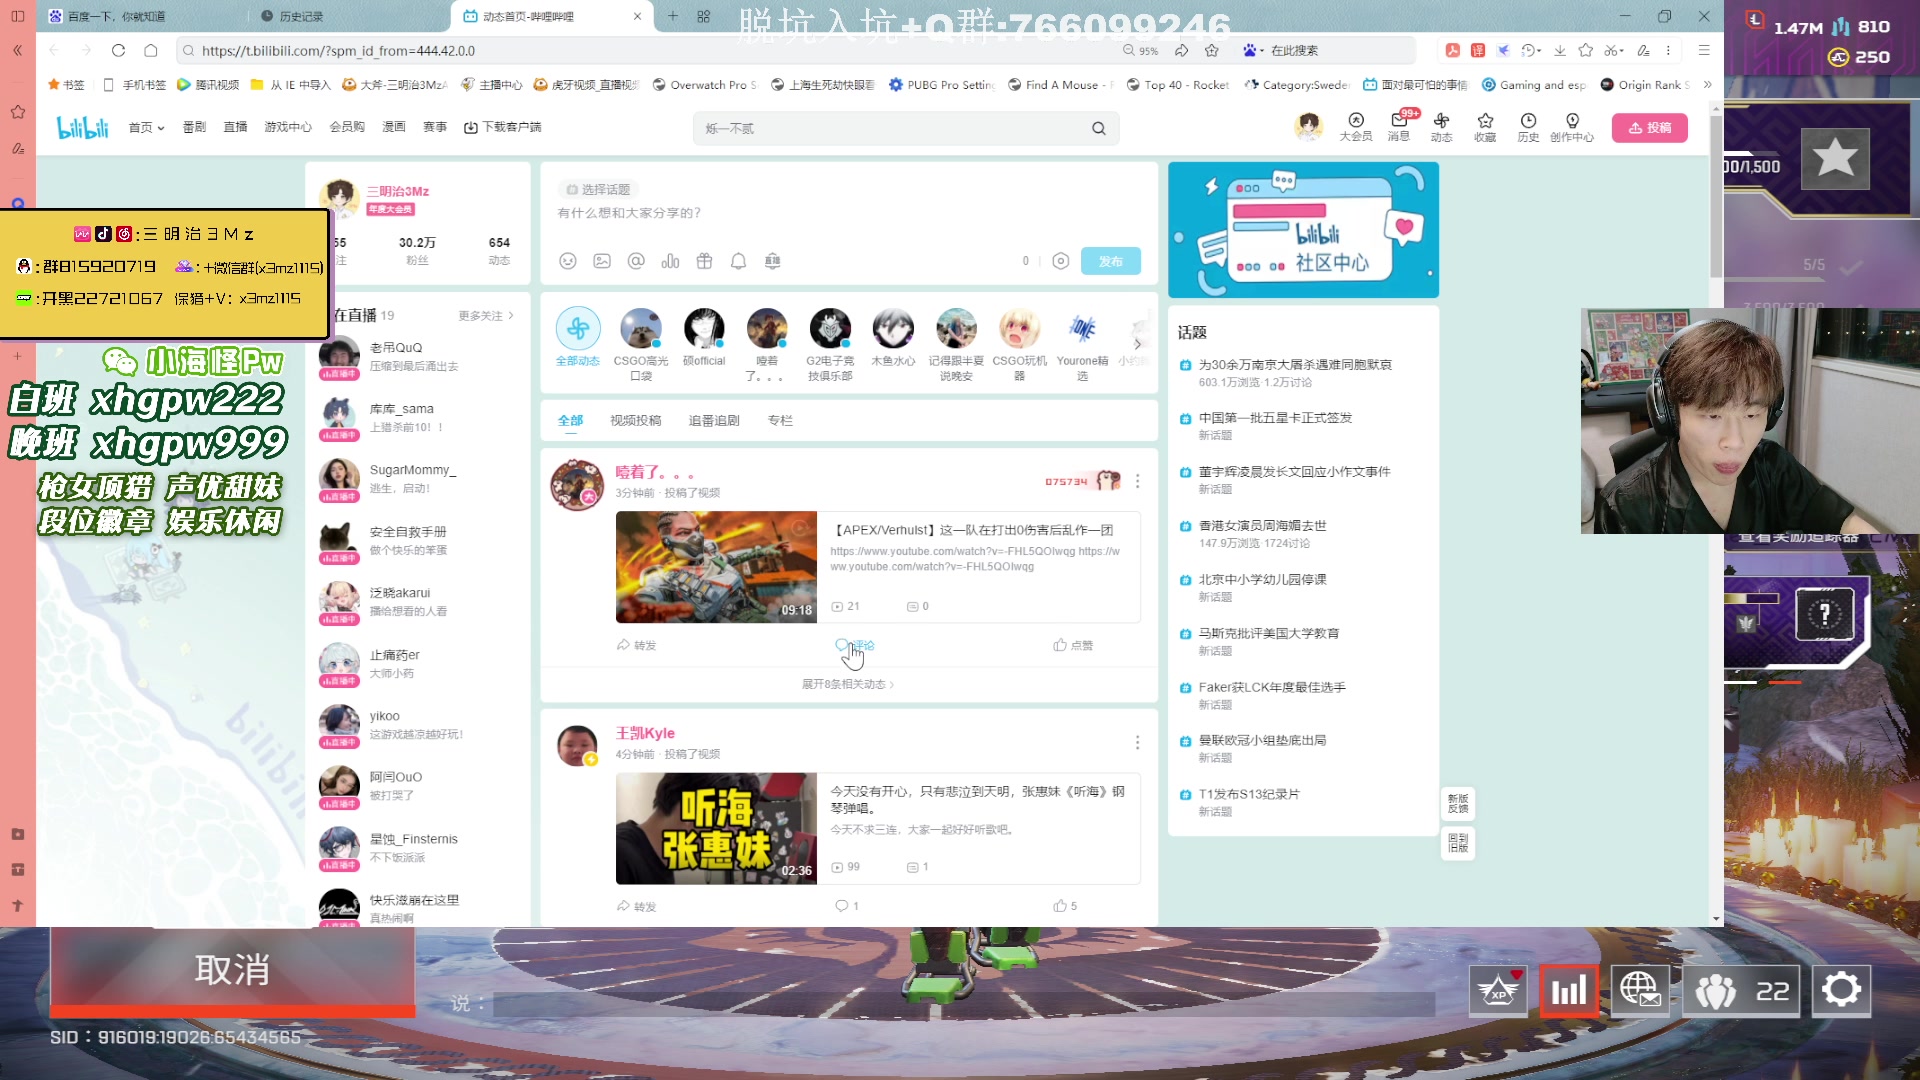Screen dimensions: 1920x1080
Task: Open the three-dot menu on 王凯Kyle post
Action: click(1137, 742)
